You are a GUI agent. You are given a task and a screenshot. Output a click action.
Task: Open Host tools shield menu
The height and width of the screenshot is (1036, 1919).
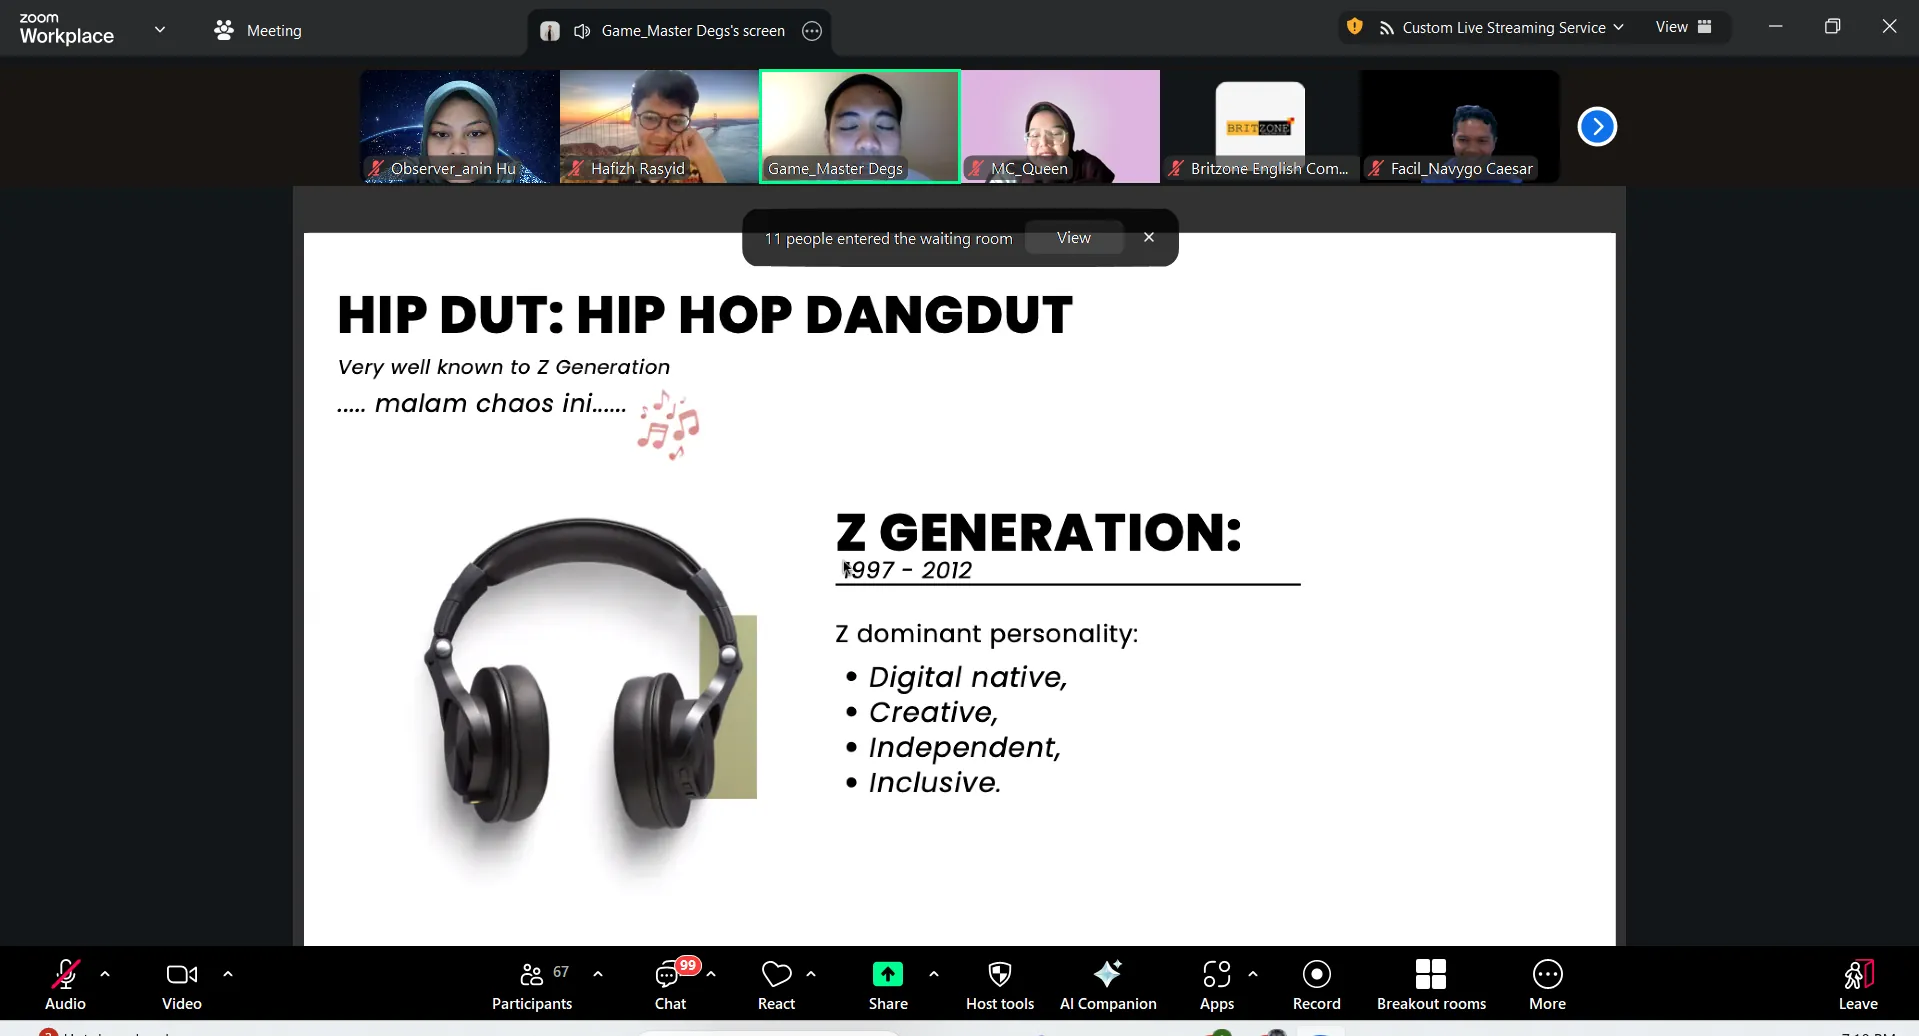point(999,985)
